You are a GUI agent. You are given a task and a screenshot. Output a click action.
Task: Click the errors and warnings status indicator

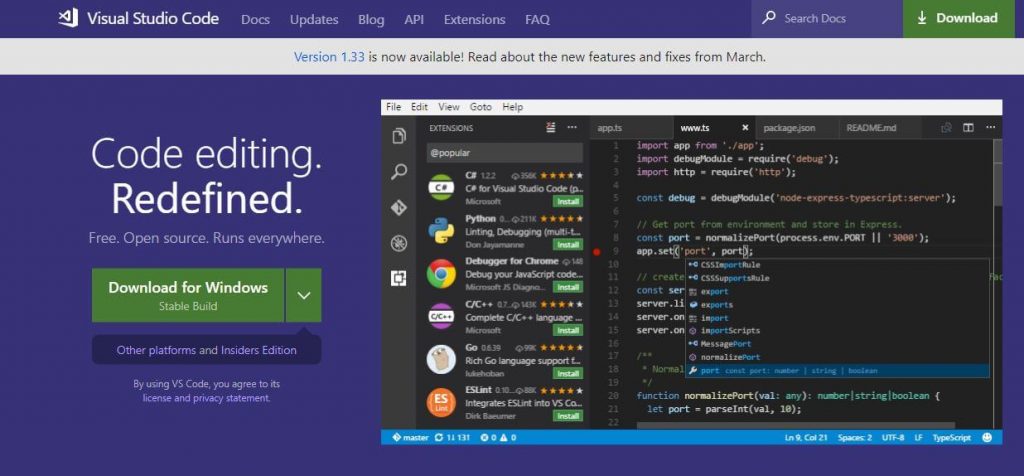(498, 437)
